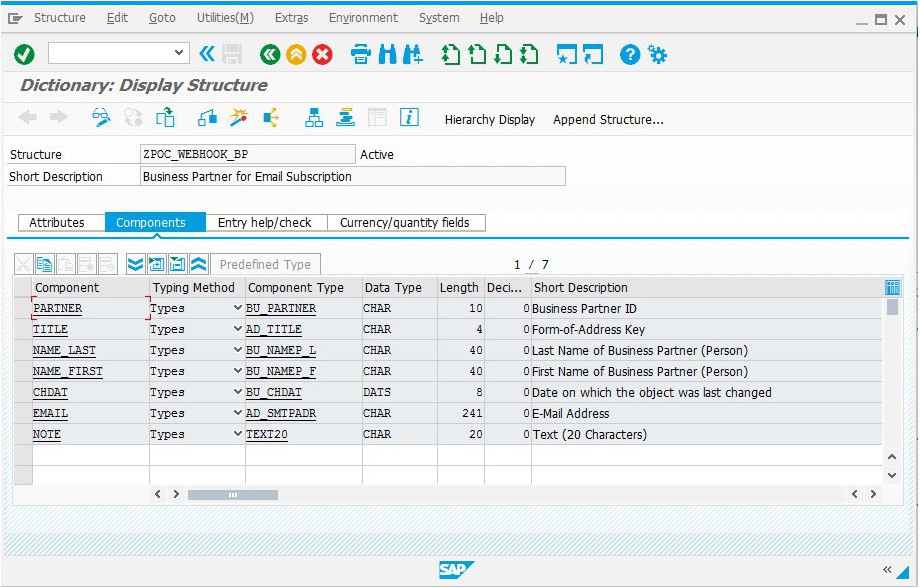
Task: Click the Collapse All double-chevron-up icon
Action: click(x=198, y=265)
